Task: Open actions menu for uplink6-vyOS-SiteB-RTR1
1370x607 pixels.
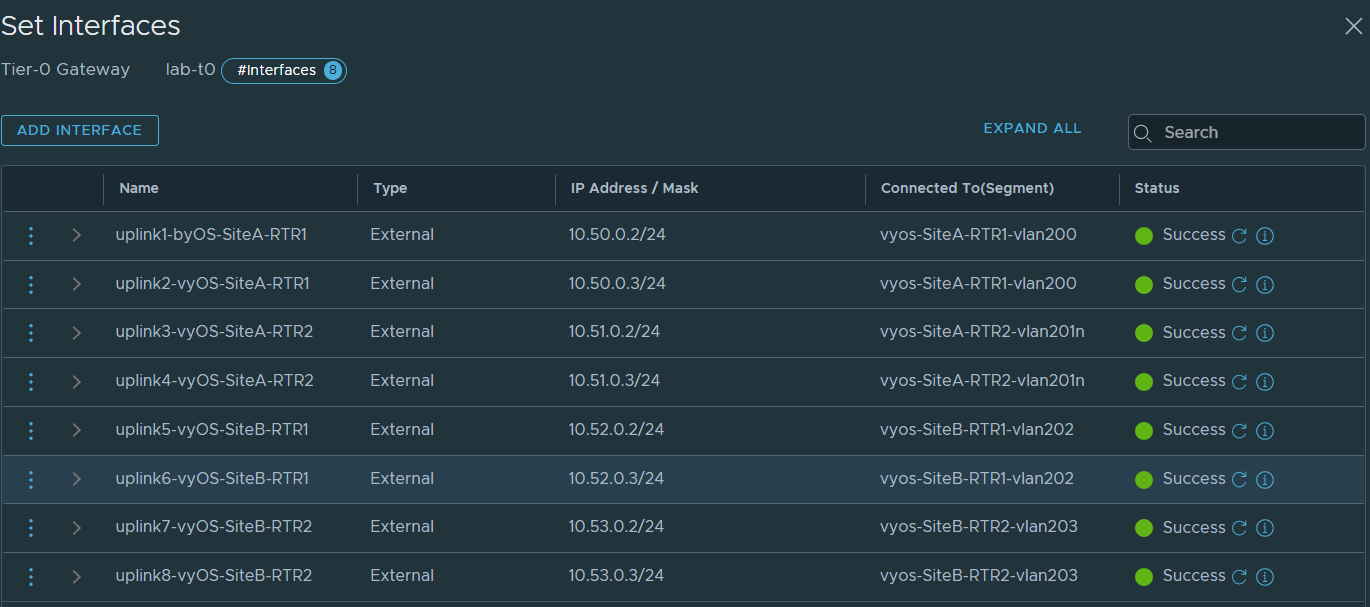Action: (x=31, y=480)
